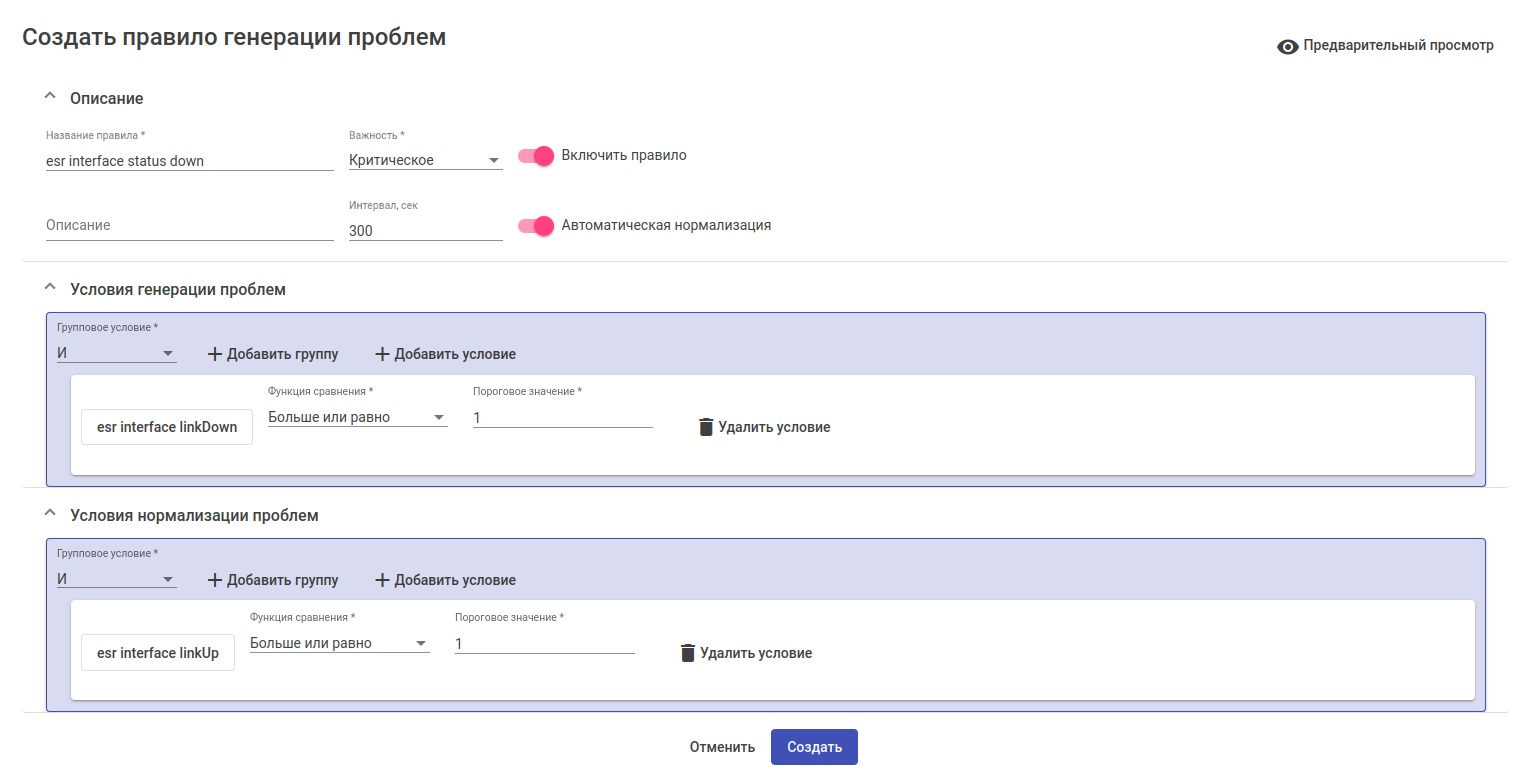Open the 'Важность' severity dropdown

pos(425,160)
